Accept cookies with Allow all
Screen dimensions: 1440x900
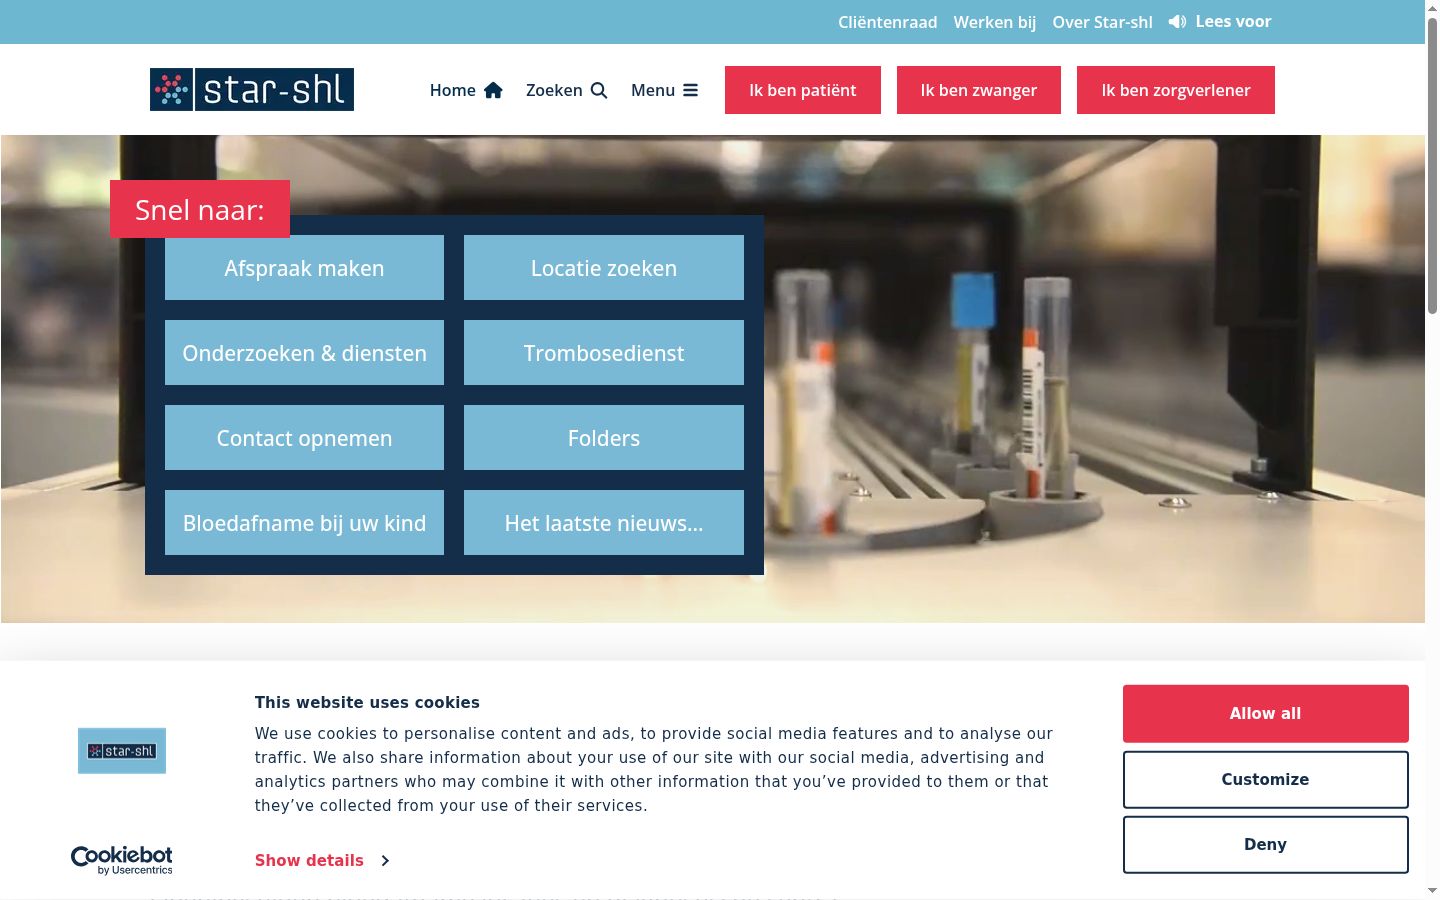1266,714
